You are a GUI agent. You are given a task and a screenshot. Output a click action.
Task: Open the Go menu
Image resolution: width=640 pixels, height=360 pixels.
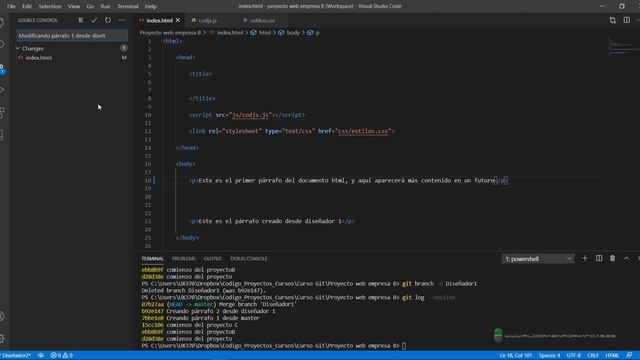90,6
